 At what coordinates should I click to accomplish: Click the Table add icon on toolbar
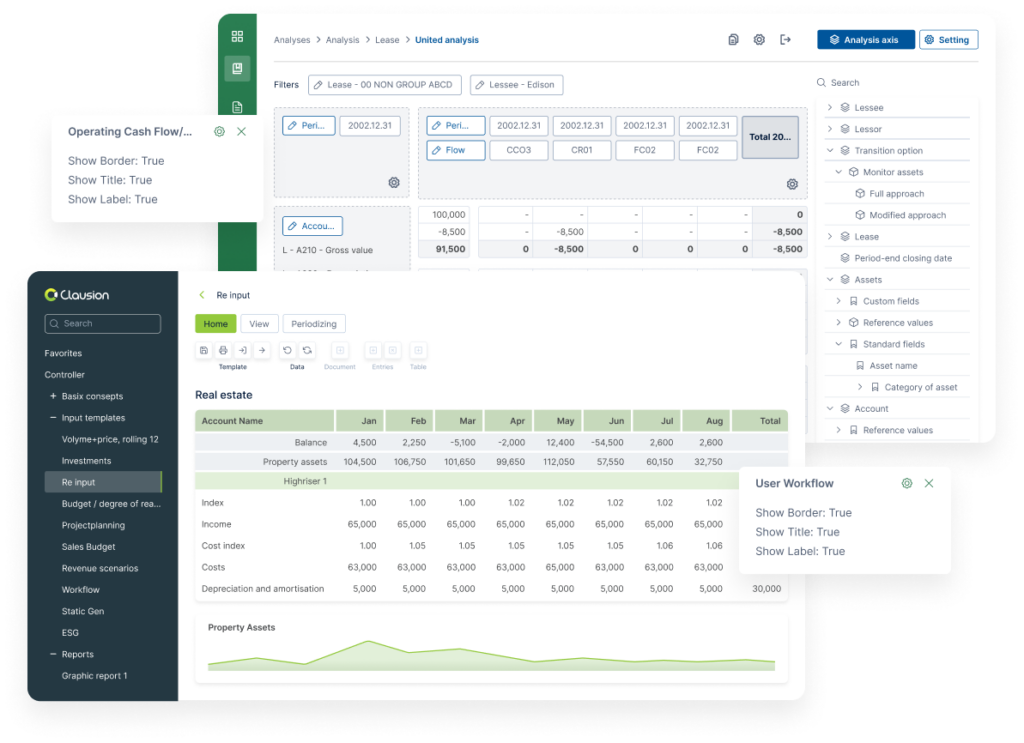coord(417,351)
